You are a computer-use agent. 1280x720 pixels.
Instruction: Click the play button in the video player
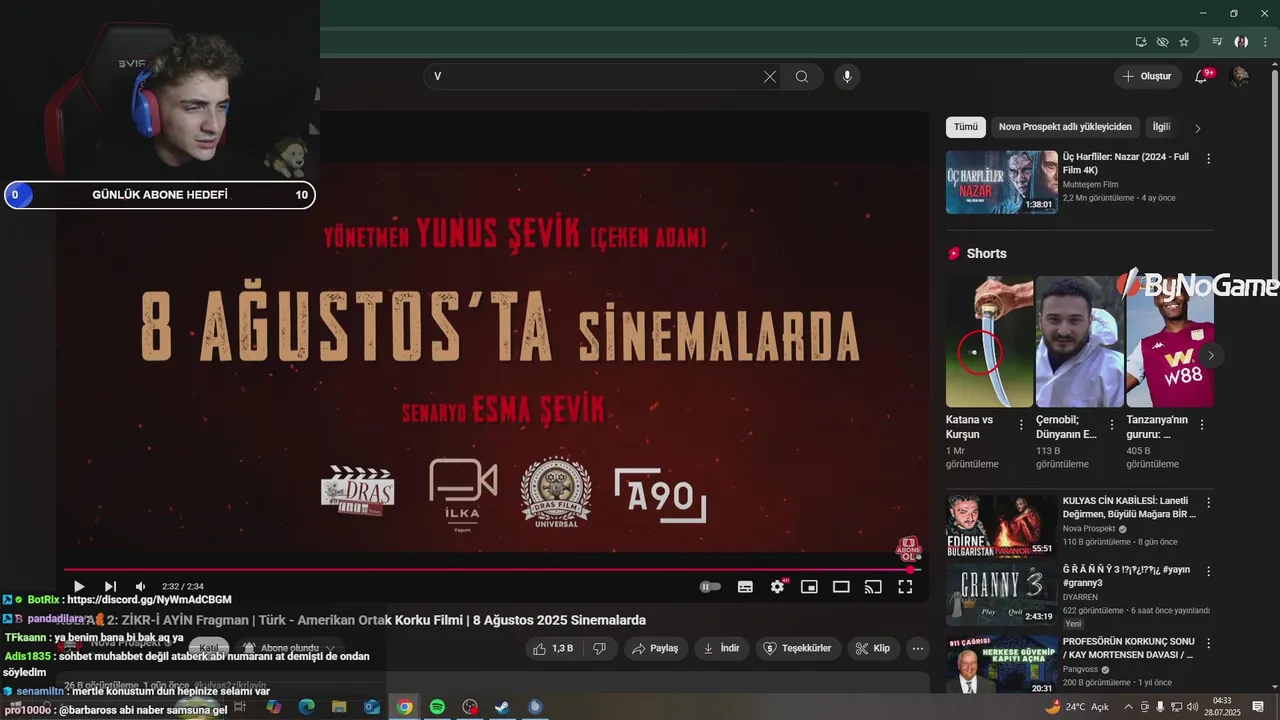pos(79,587)
